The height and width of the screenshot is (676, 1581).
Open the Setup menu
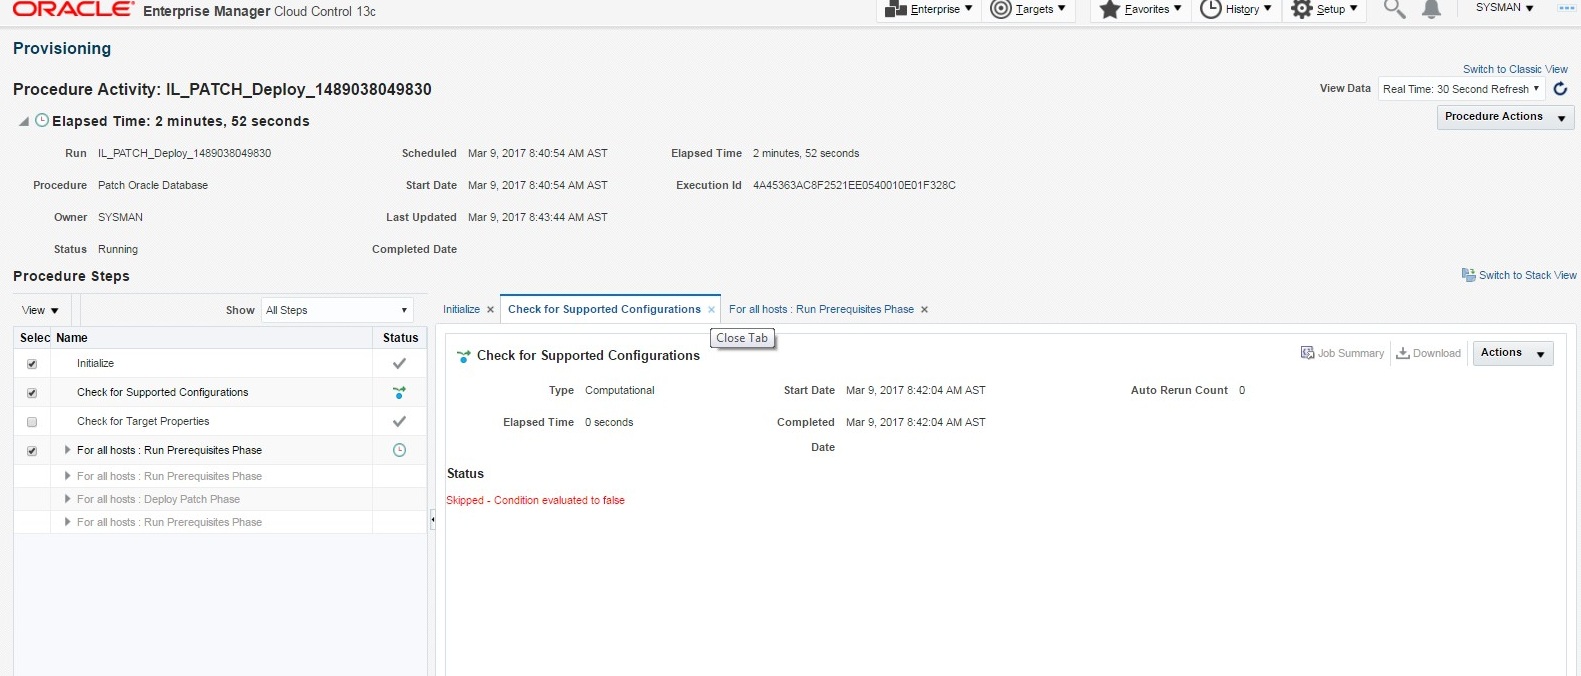[x=1324, y=10]
